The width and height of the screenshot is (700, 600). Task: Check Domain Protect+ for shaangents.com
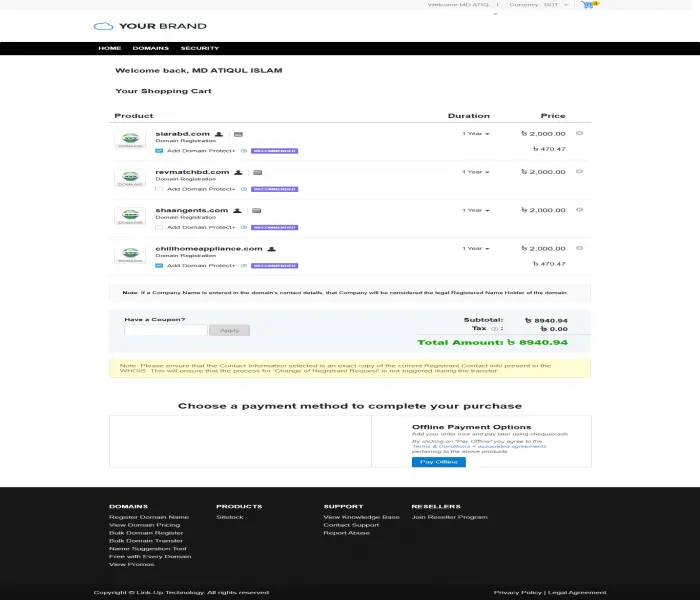(159, 227)
